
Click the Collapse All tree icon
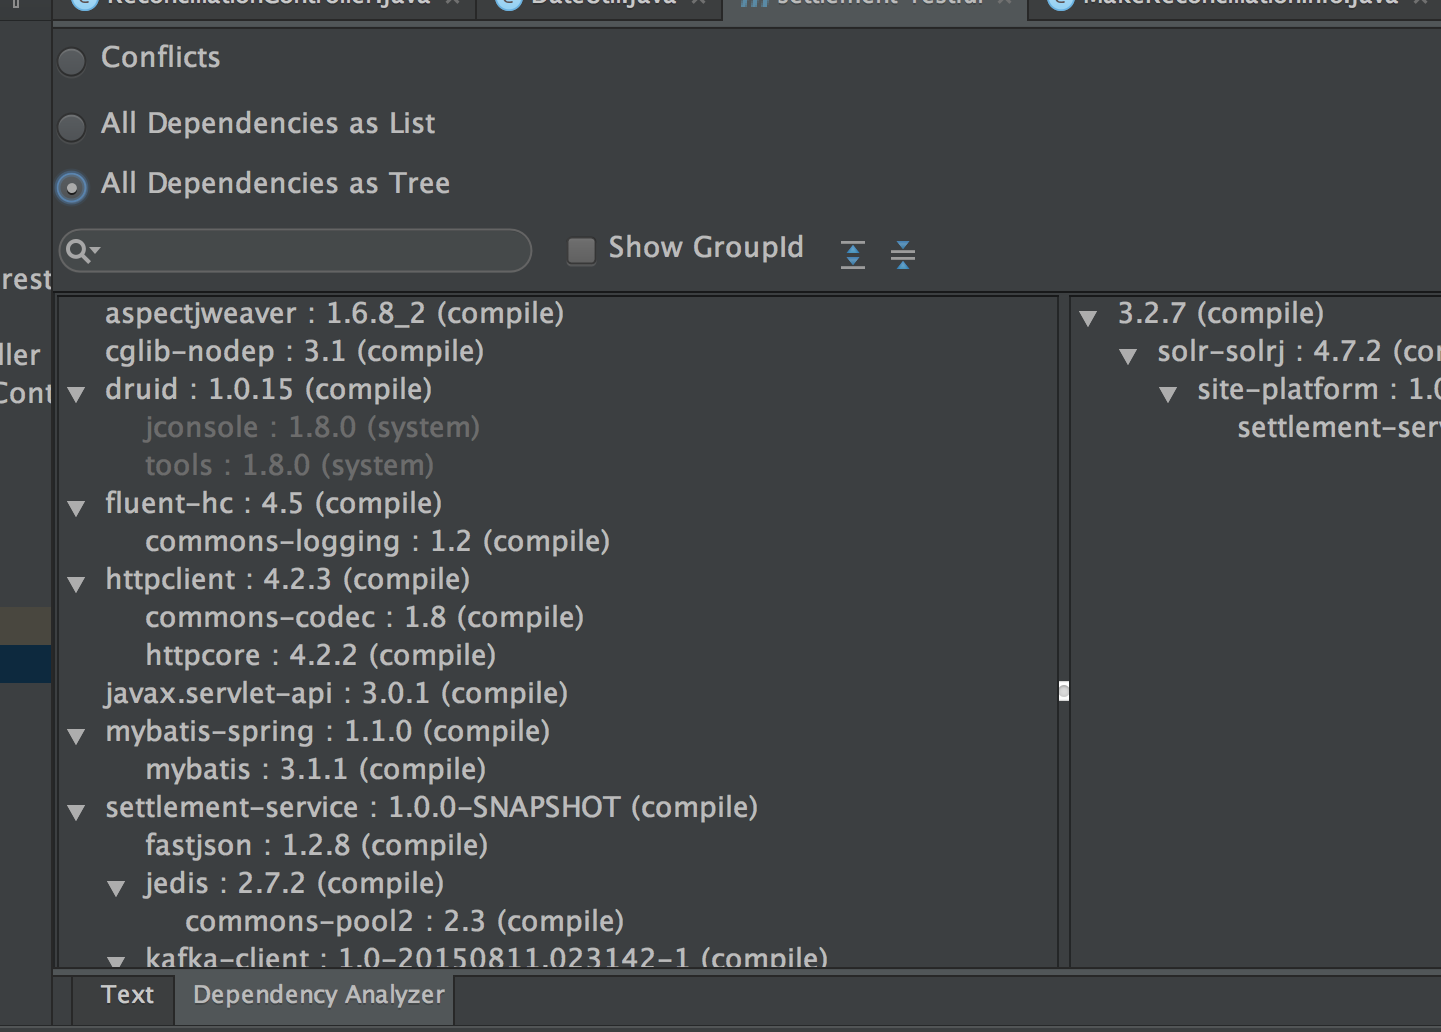(903, 254)
